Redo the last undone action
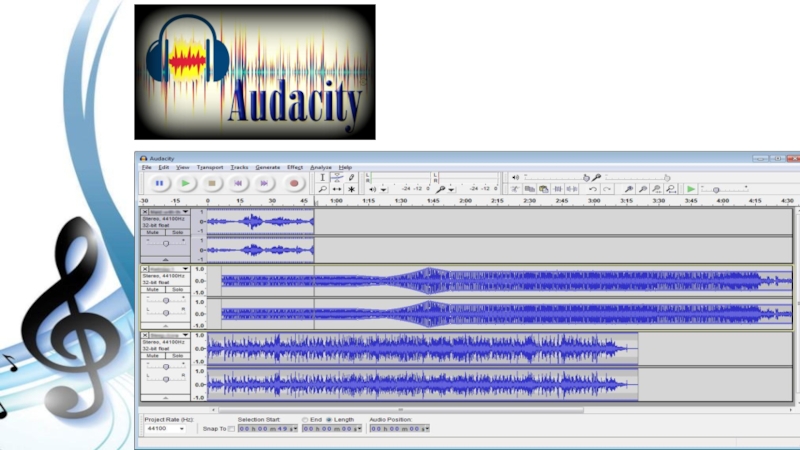 pyautogui.click(x=607, y=189)
